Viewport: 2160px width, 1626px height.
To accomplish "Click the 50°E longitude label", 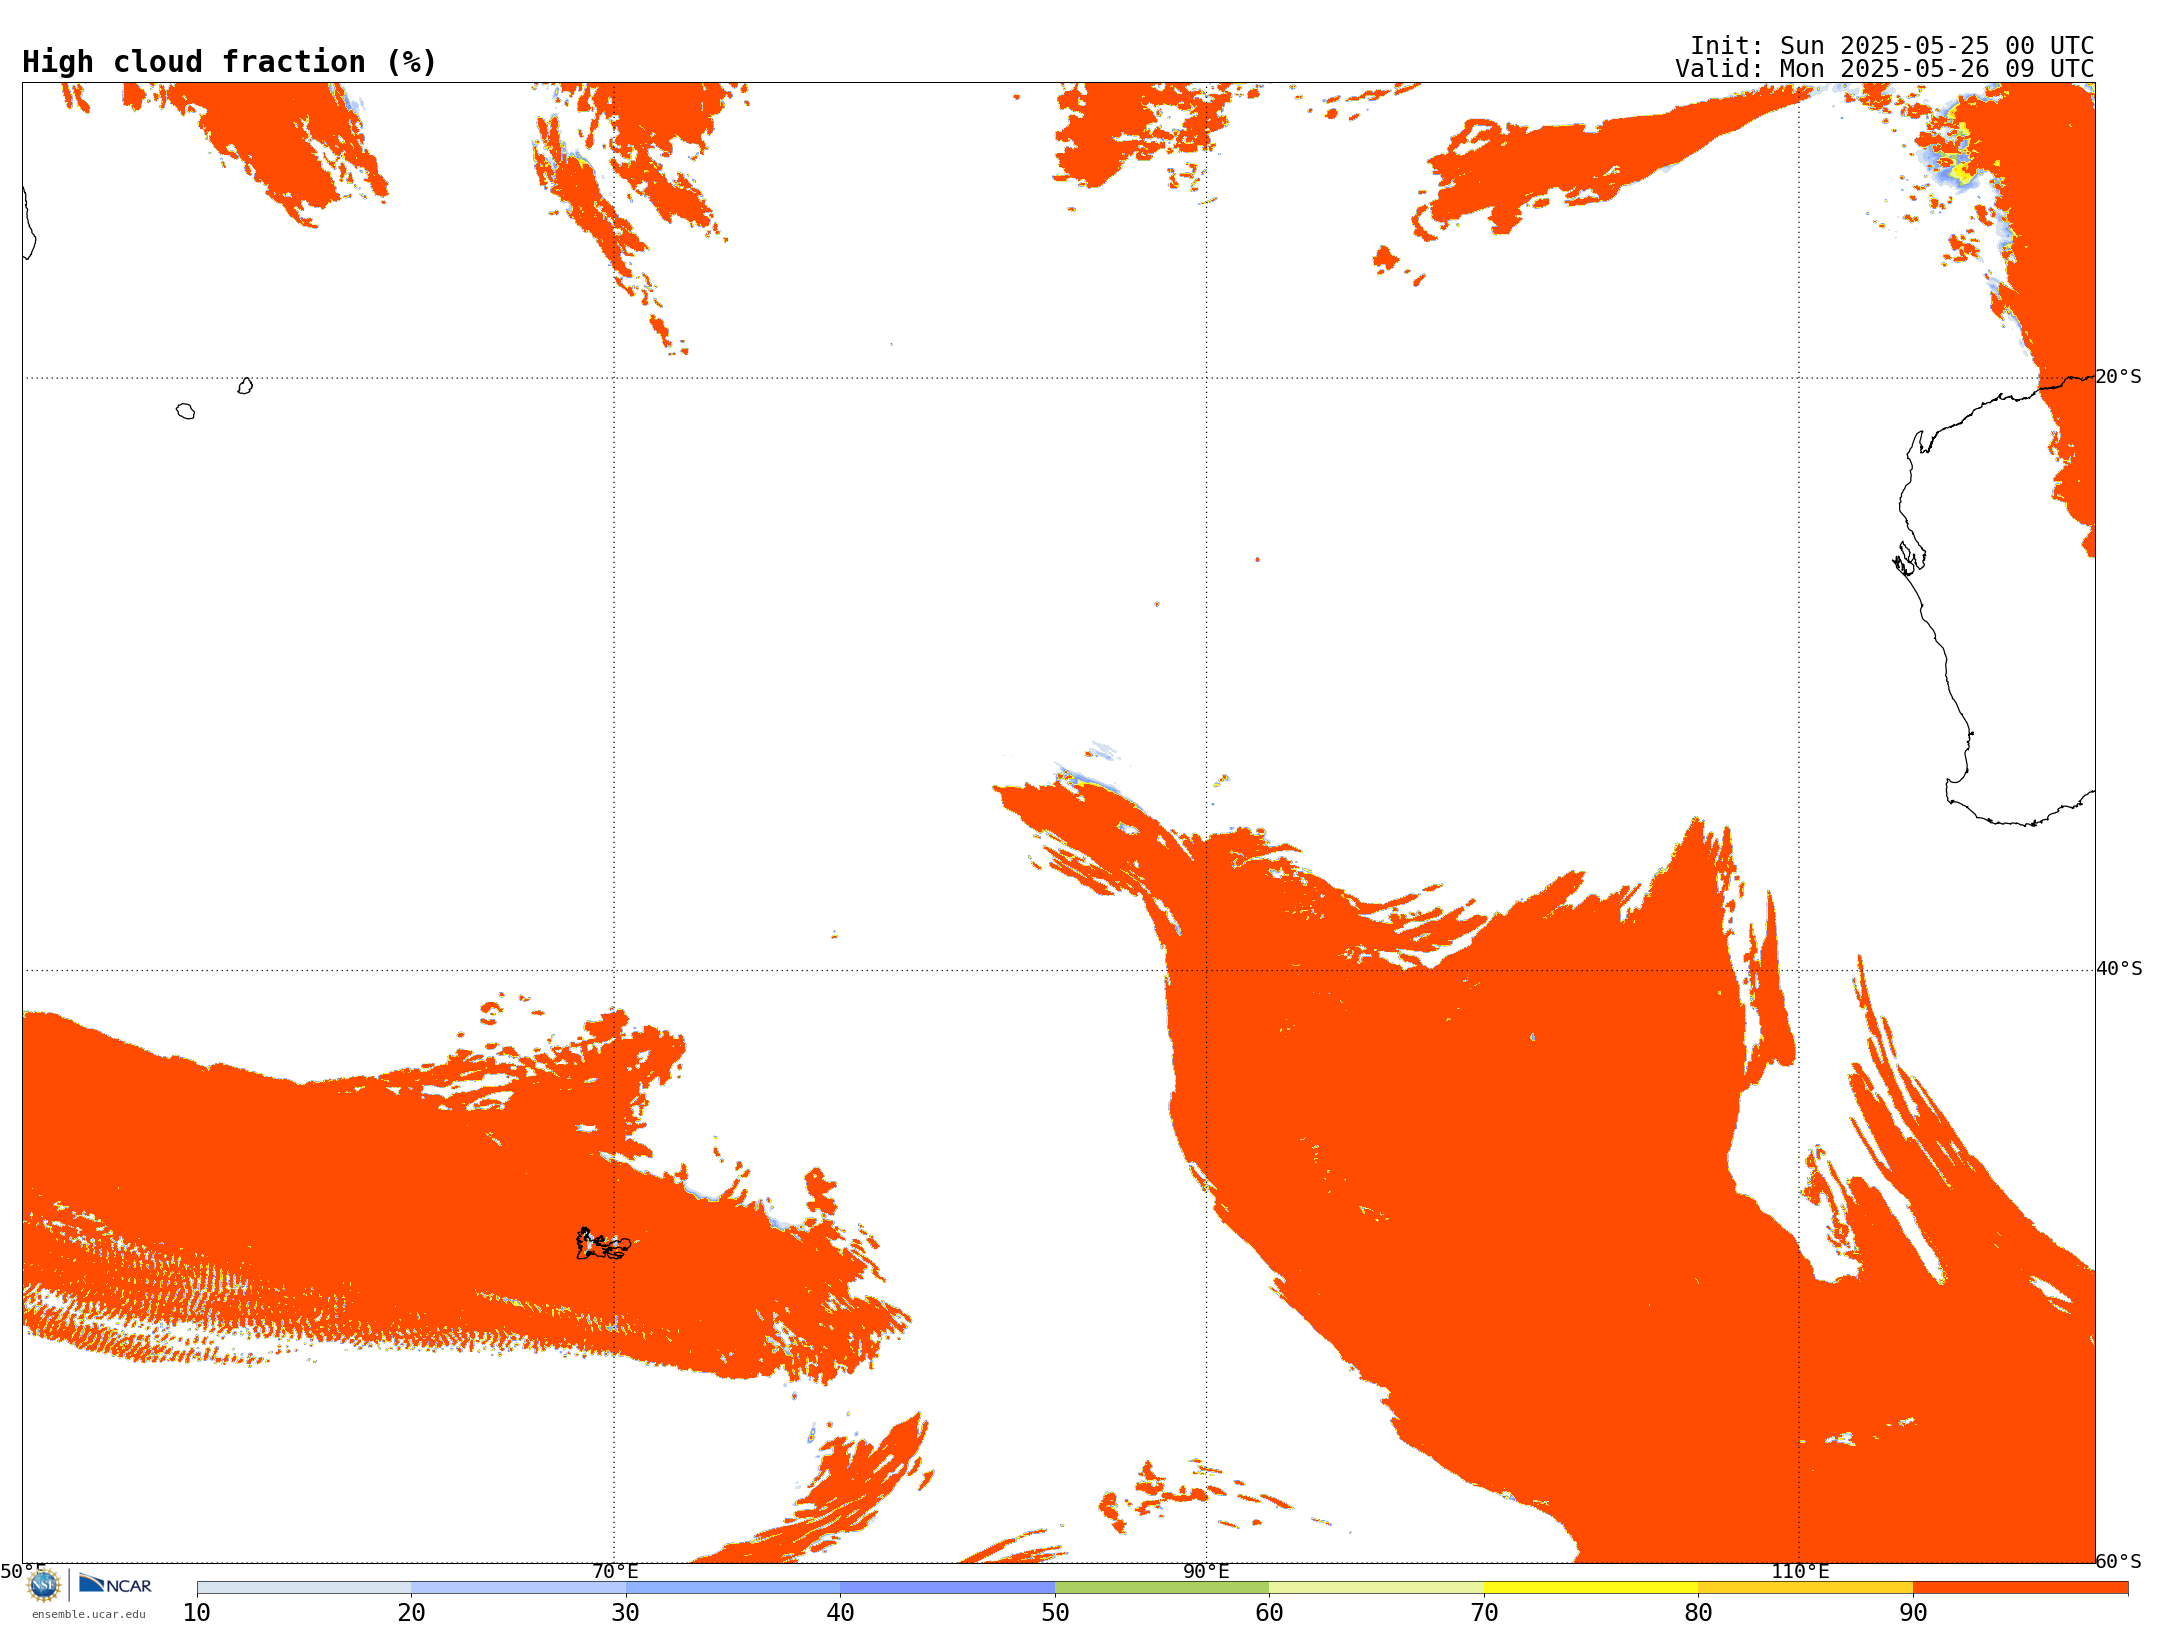I will pos(22,1571).
